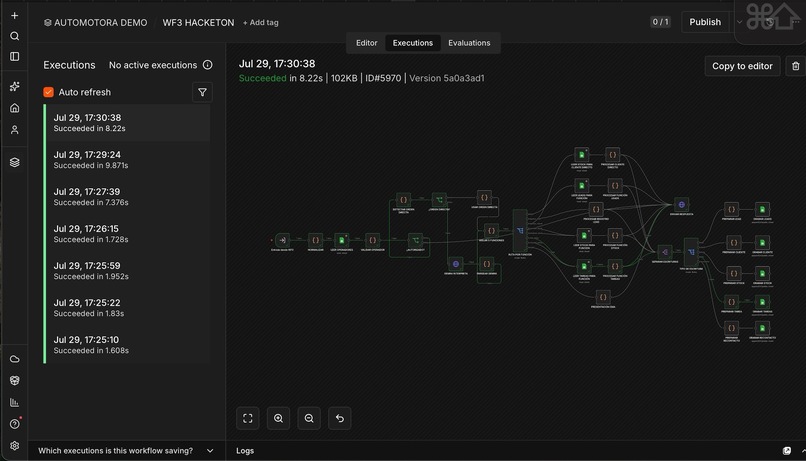
Task: Expand 'Which executions is this workflow saving?'
Action: 126,451
